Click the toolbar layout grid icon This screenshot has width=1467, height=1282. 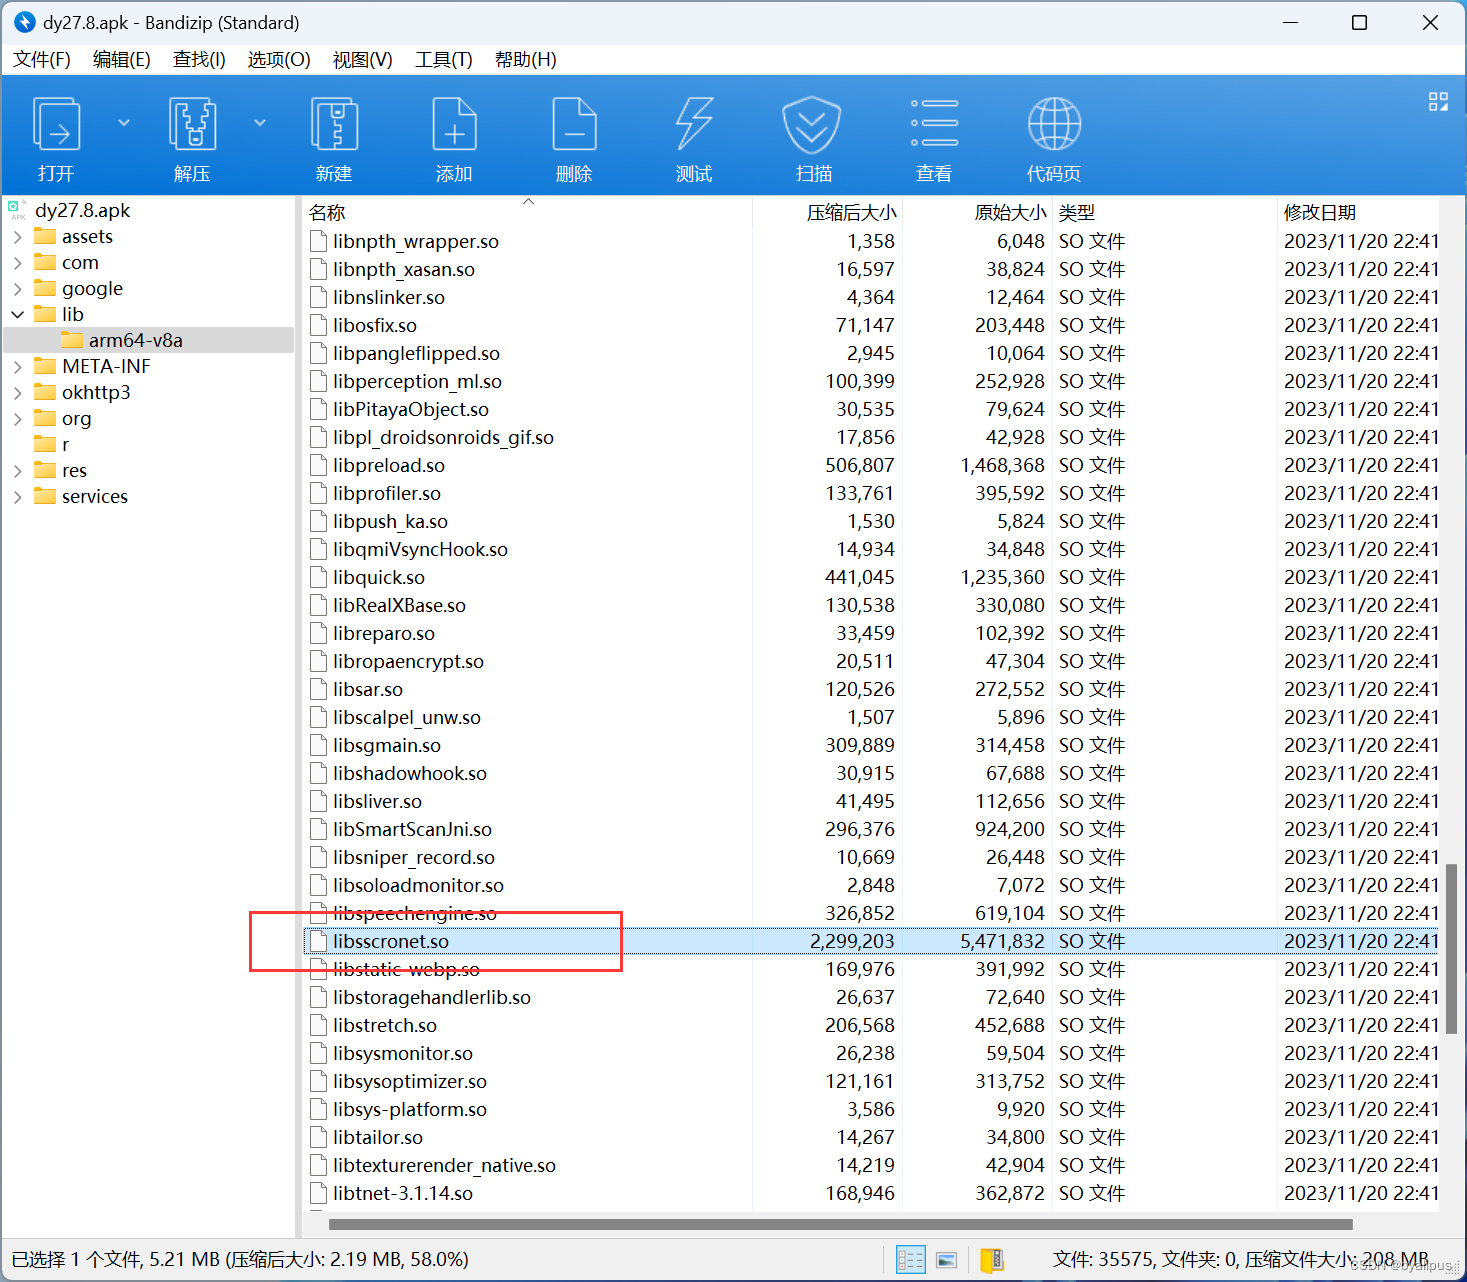coord(1438,101)
